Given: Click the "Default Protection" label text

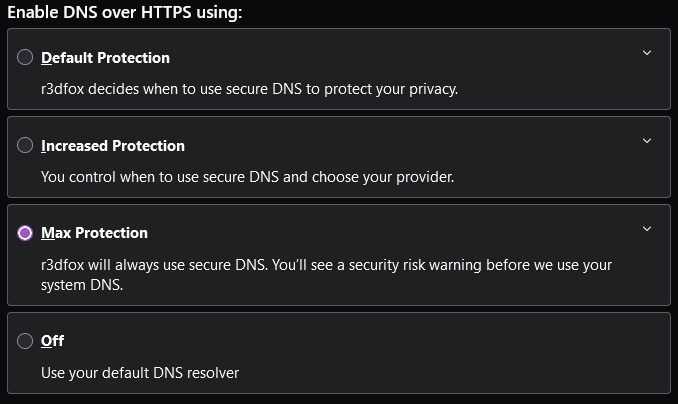Looking at the screenshot, I should [105, 58].
